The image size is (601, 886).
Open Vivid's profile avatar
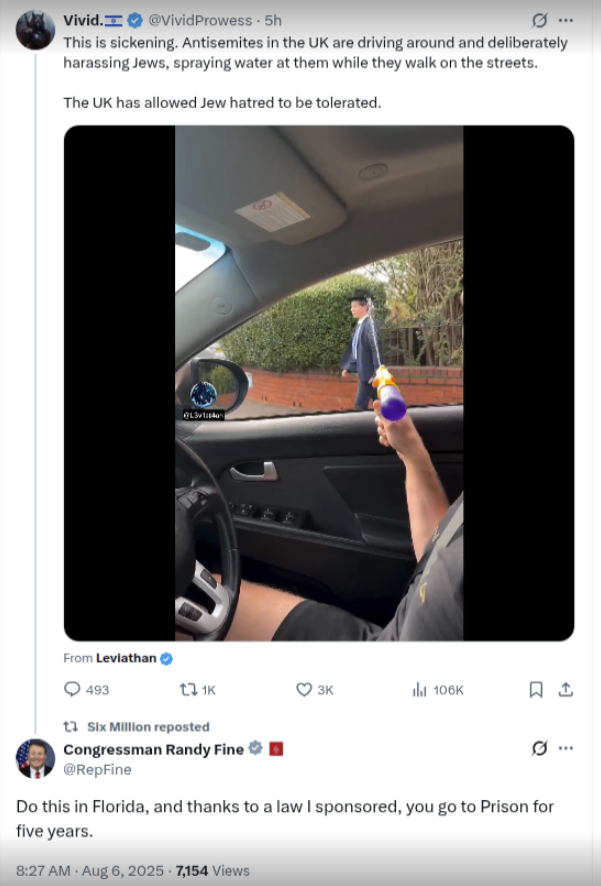click(35, 30)
